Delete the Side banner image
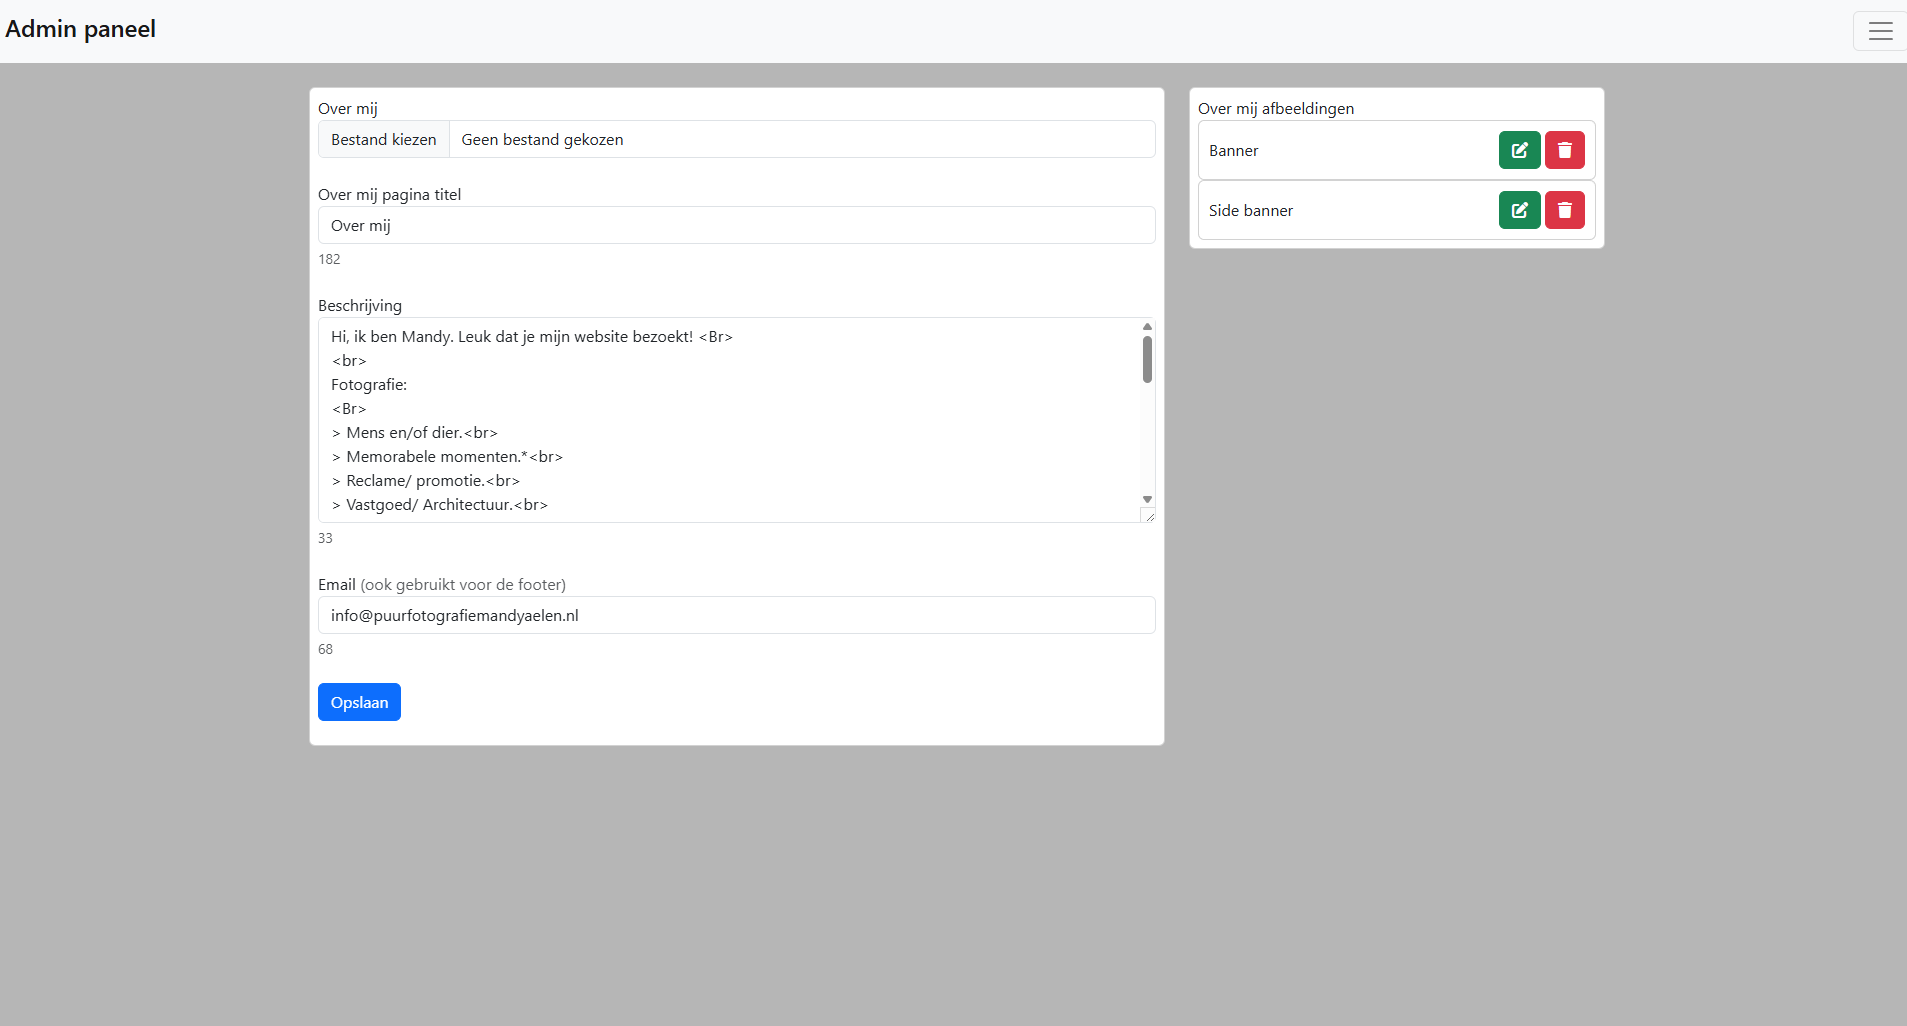The height and width of the screenshot is (1026, 1907). point(1564,210)
